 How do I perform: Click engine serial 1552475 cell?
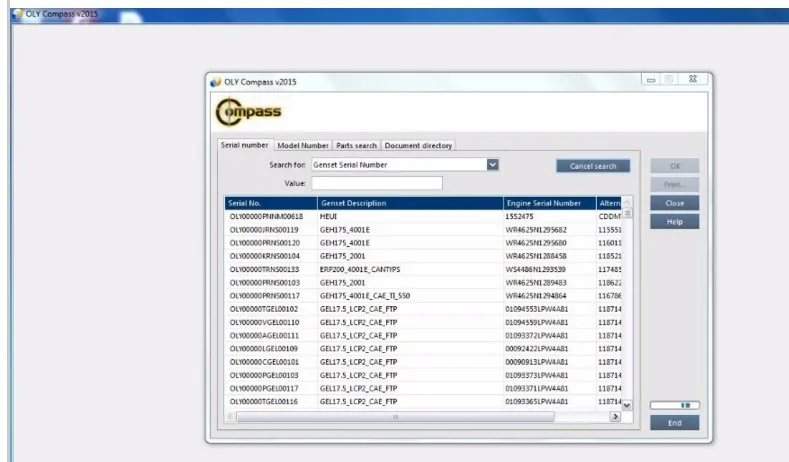(549, 216)
